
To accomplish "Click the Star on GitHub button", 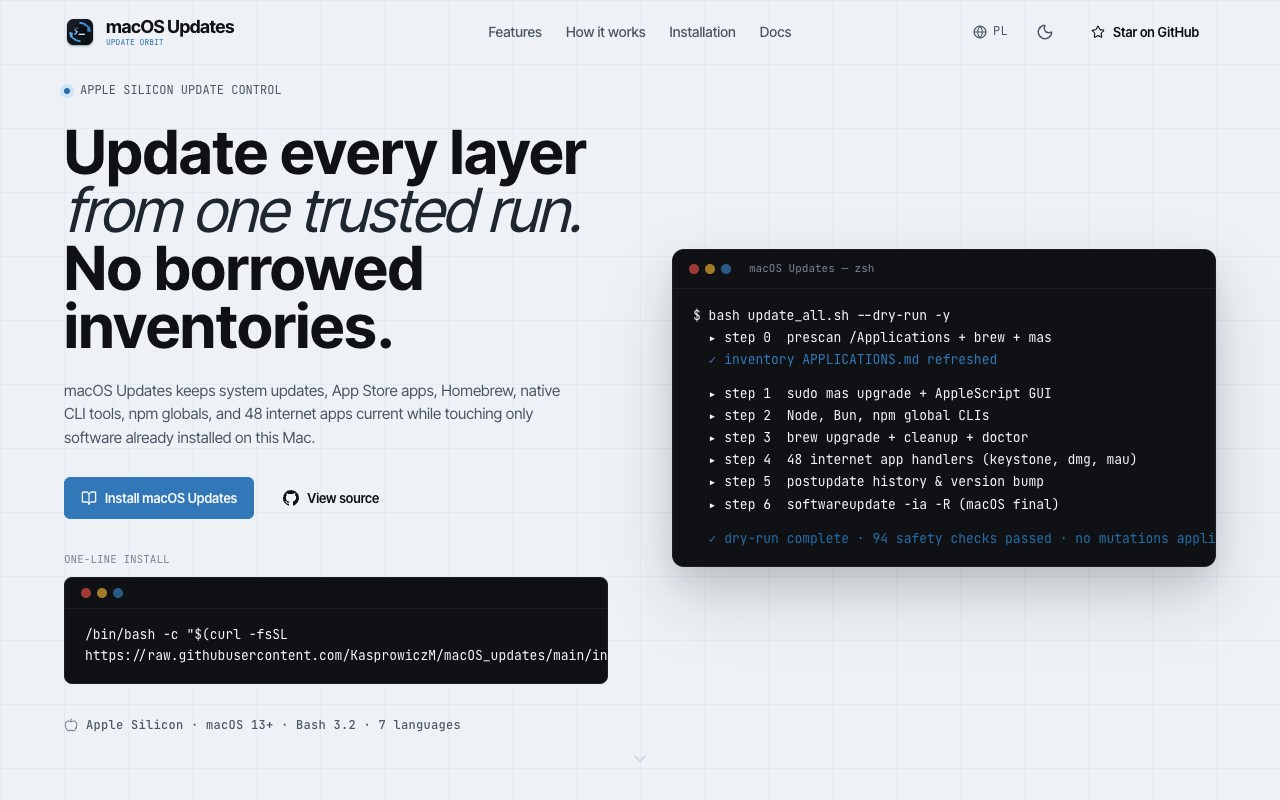I will (1145, 32).
